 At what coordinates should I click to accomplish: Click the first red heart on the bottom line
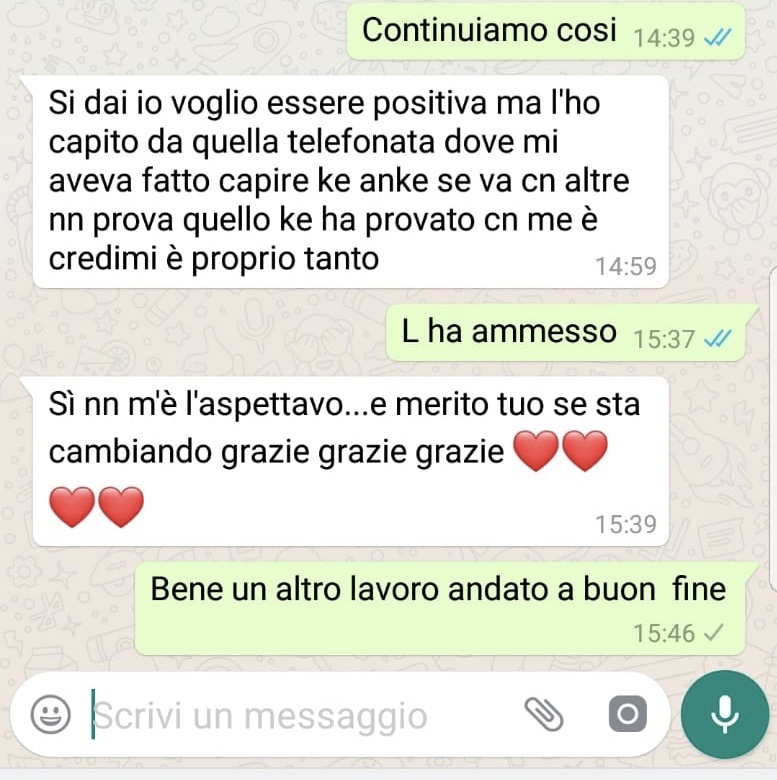pos(72,507)
